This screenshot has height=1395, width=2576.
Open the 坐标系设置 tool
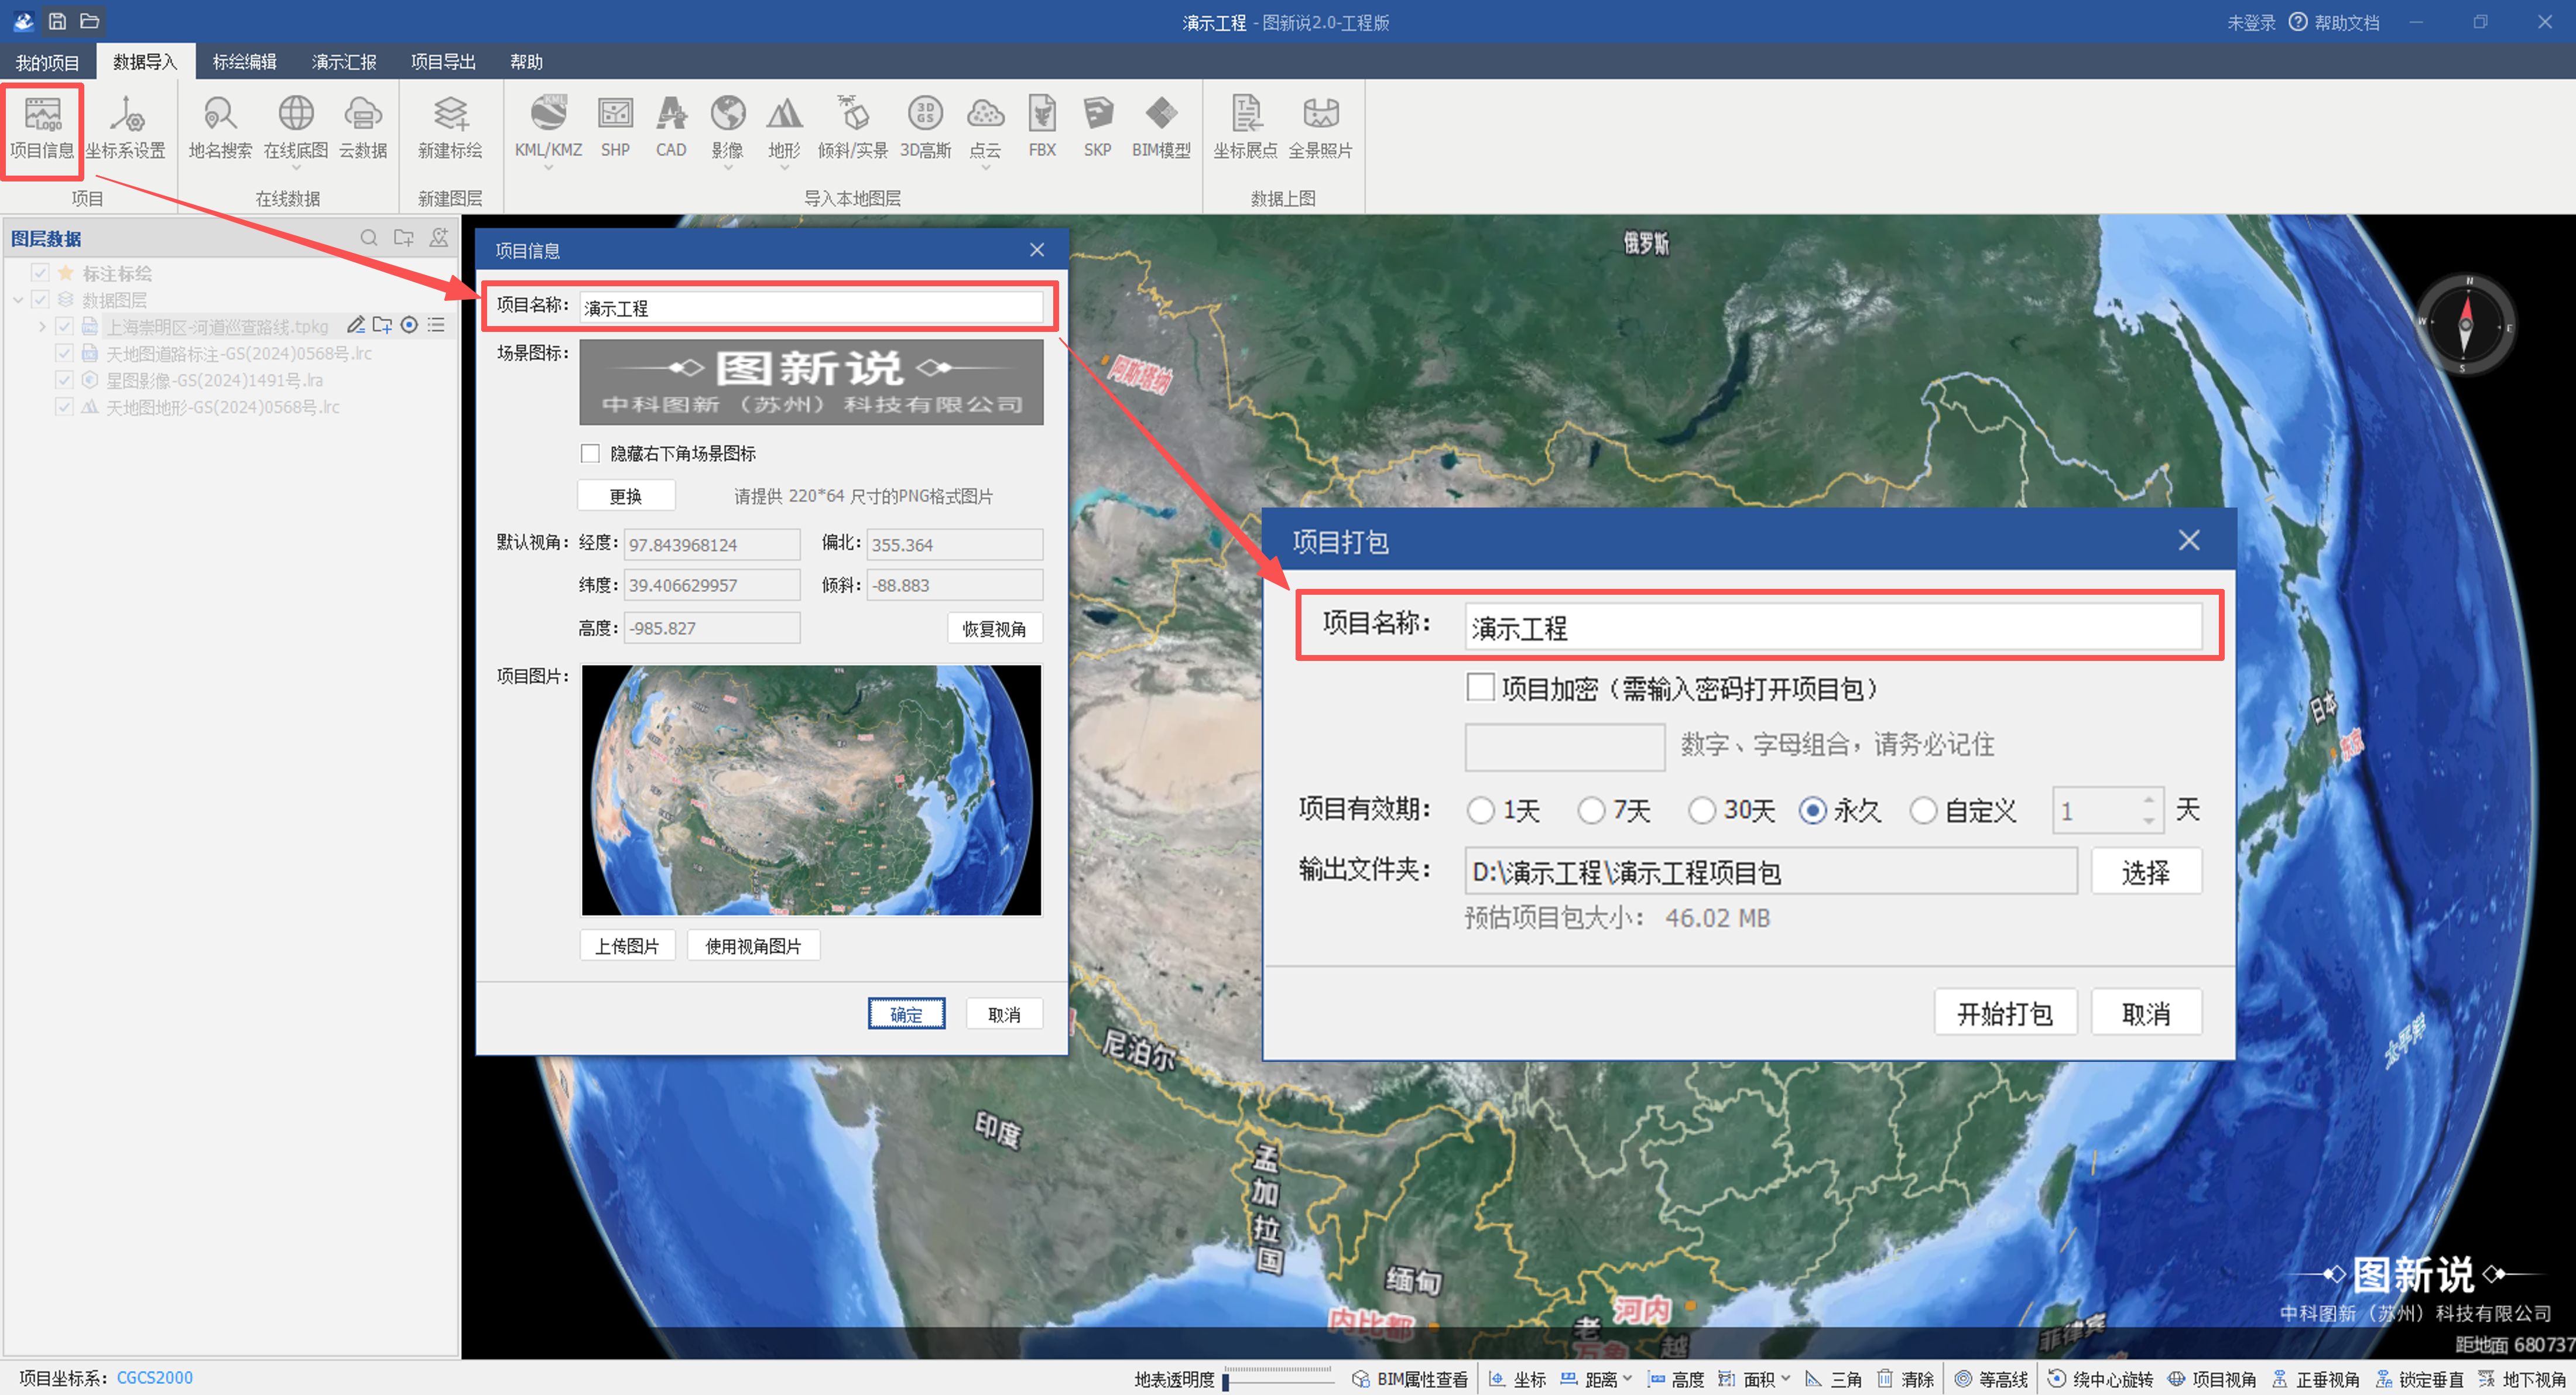(x=125, y=128)
